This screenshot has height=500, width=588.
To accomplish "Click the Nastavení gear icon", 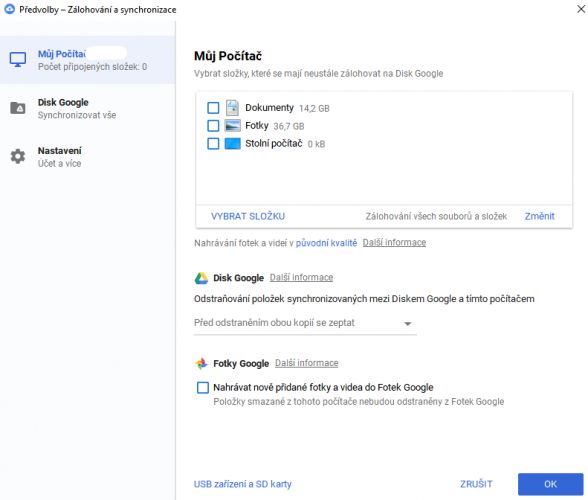I will pos(18,156).
